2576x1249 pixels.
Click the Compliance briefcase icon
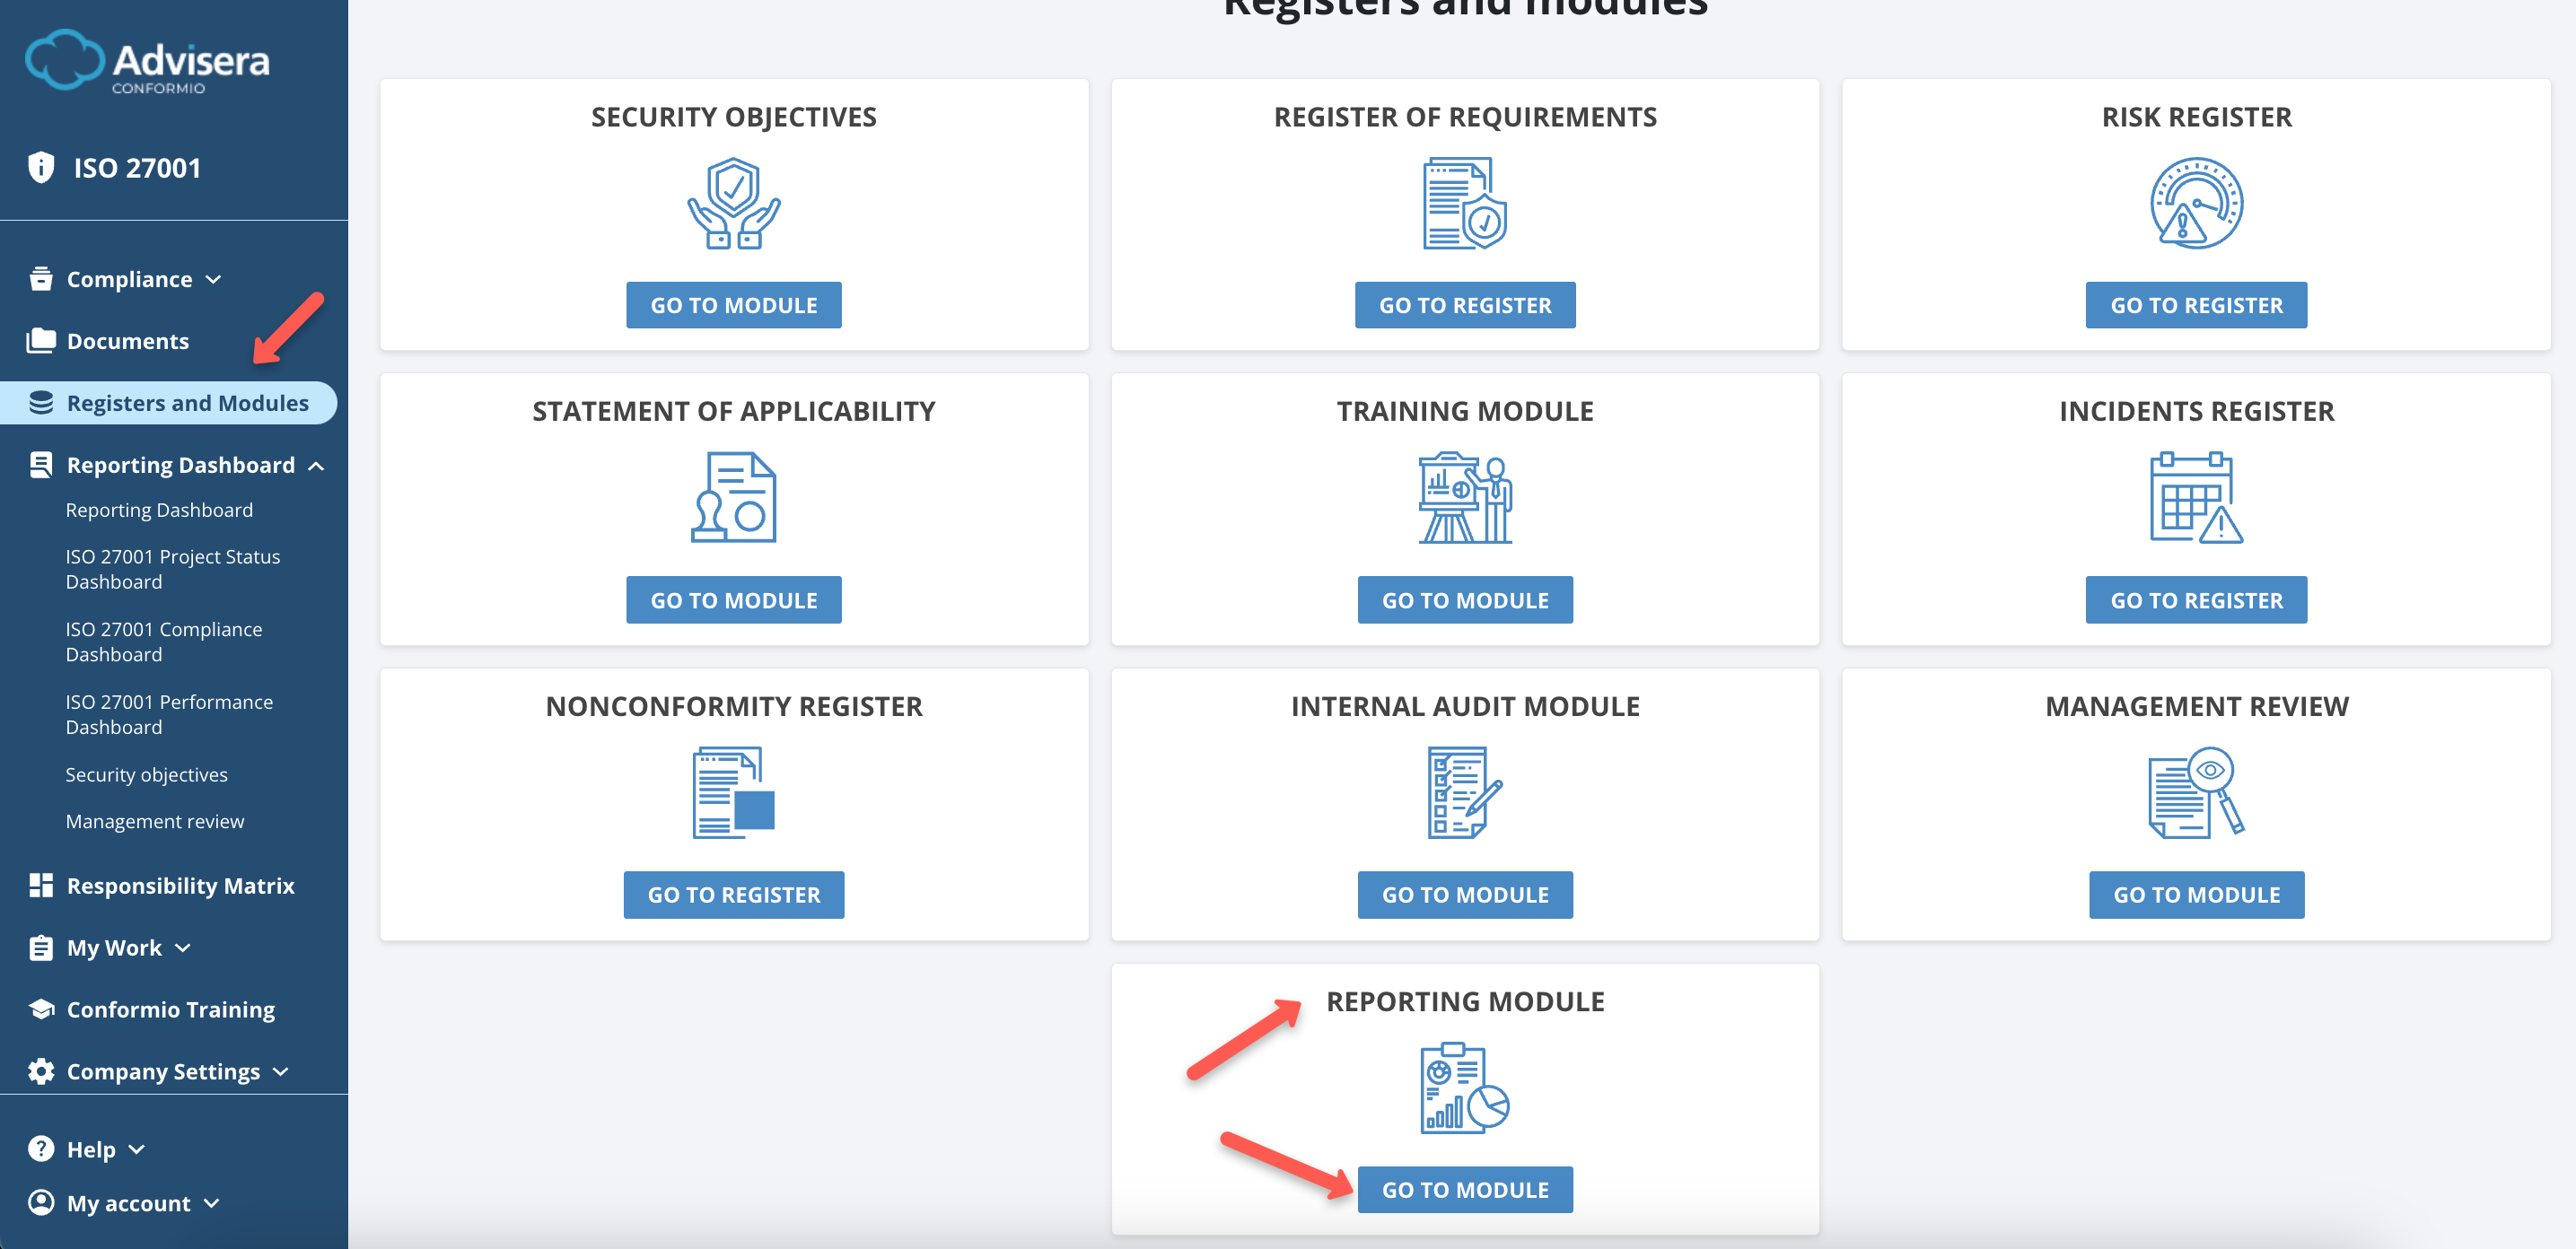pyautogui.click(x=40, y=279)
